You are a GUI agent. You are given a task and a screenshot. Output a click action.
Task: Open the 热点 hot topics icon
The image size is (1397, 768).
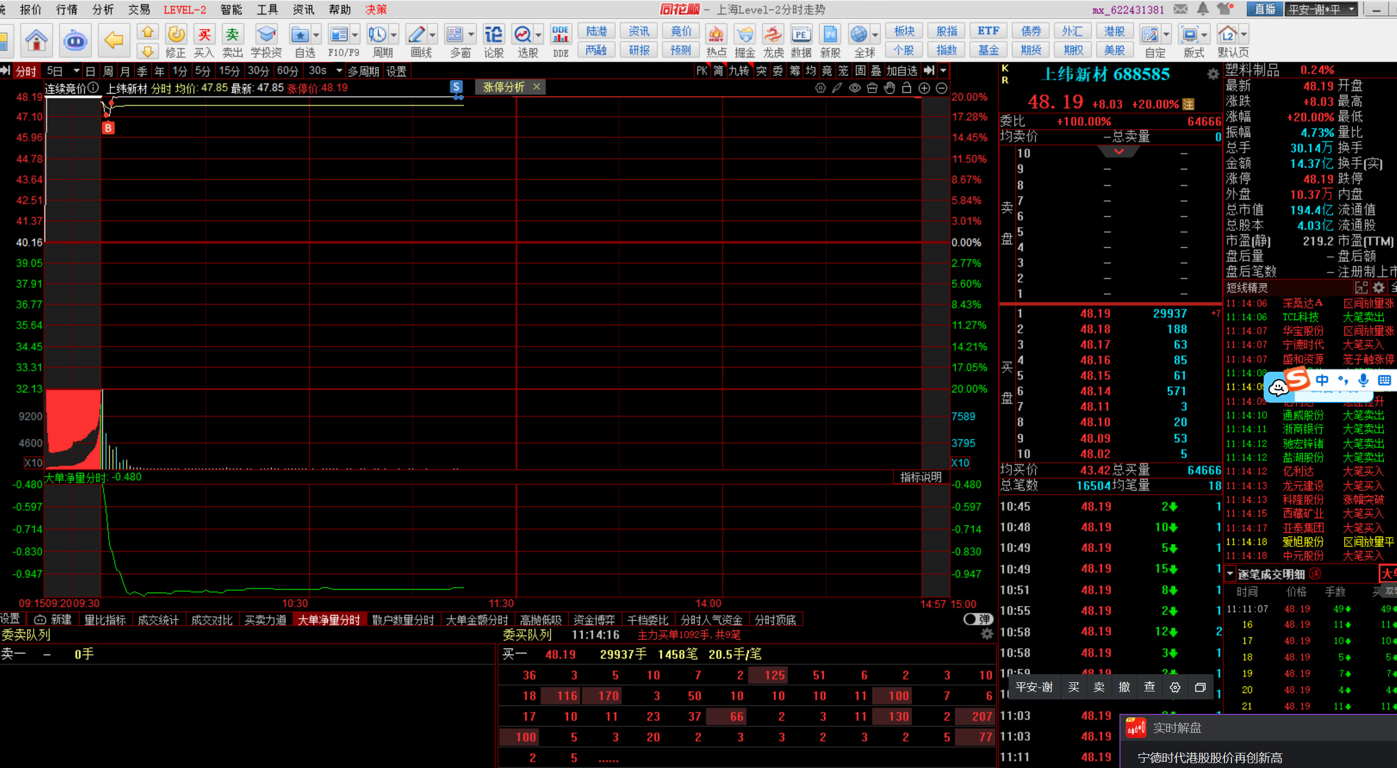(716, 40)
